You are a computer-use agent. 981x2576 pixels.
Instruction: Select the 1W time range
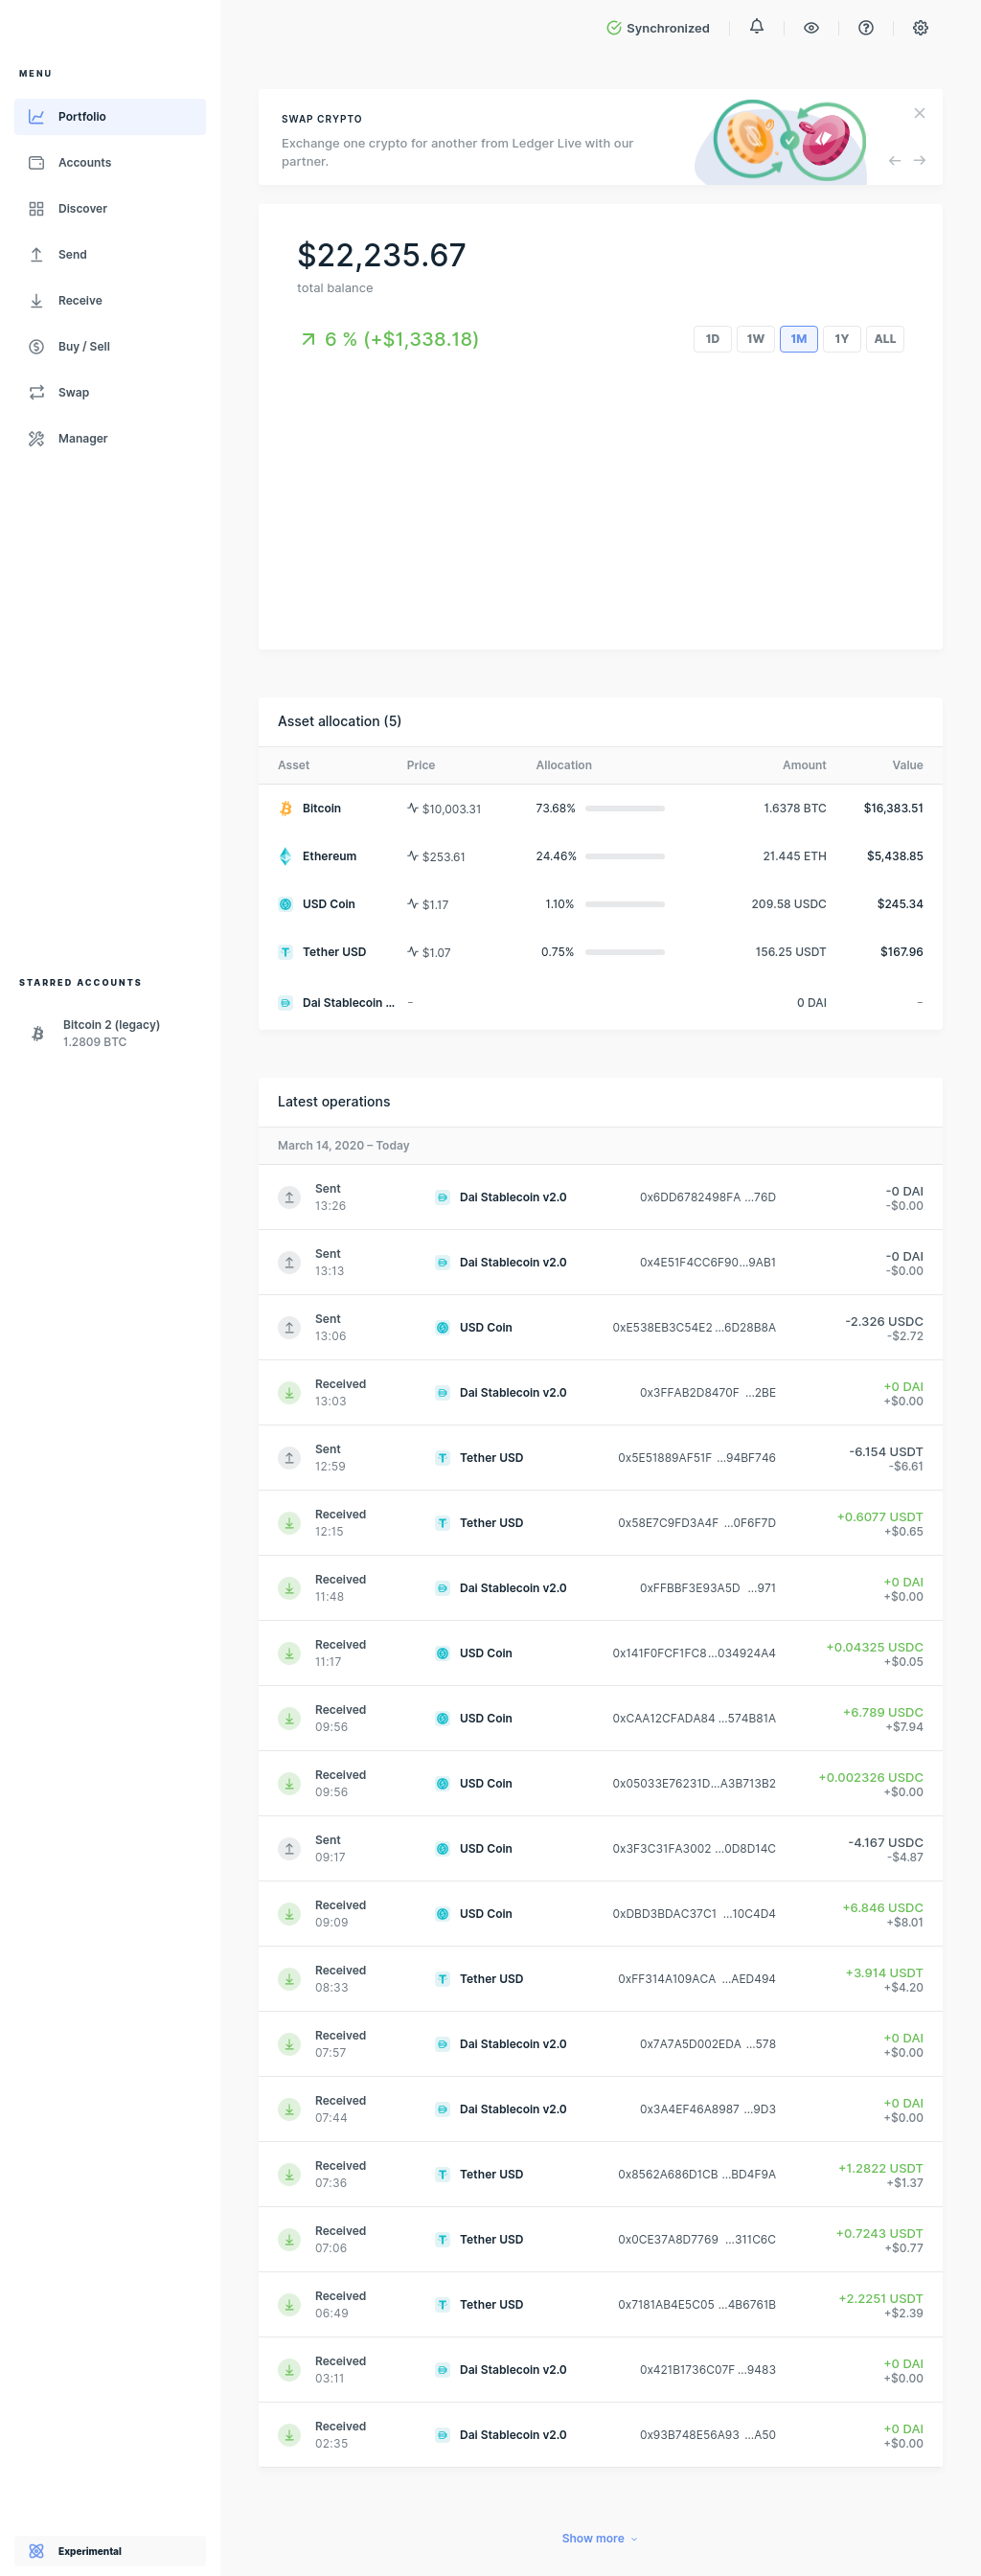point(755,339)
